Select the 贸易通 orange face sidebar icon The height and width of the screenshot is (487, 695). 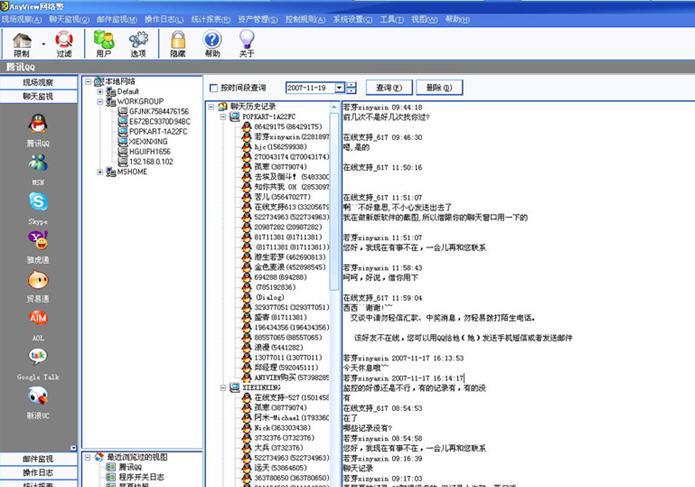click(38, 280)
